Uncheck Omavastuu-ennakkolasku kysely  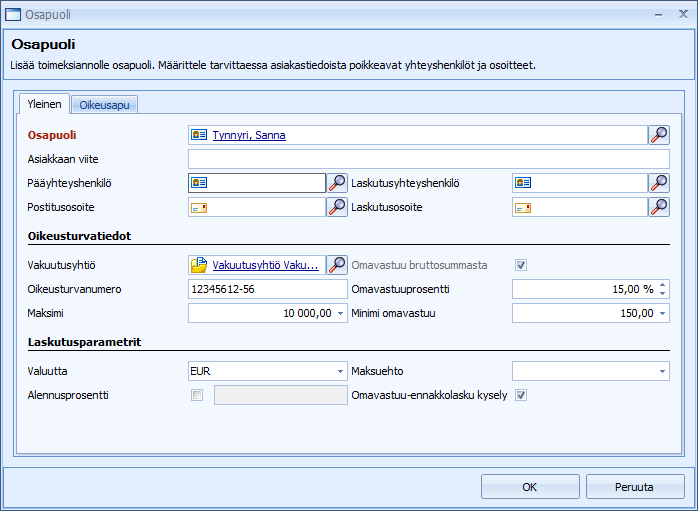click(x=521, y=395)
